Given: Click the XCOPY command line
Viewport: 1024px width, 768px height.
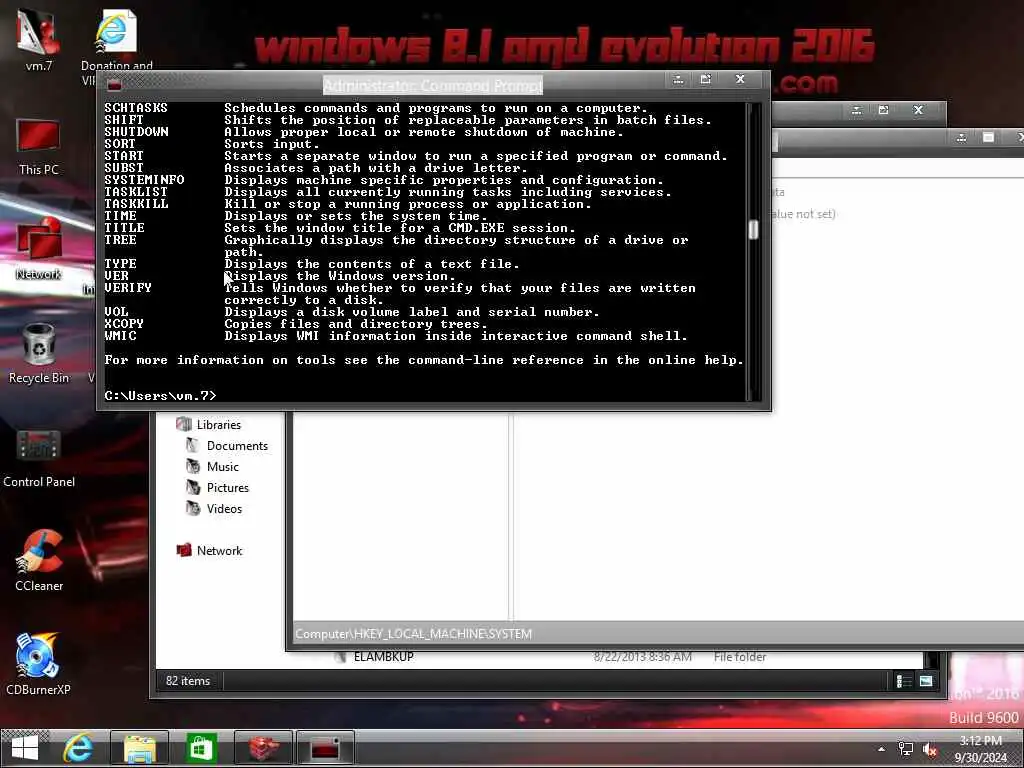Looking at the screenshot, I should (x=296, y=324).
